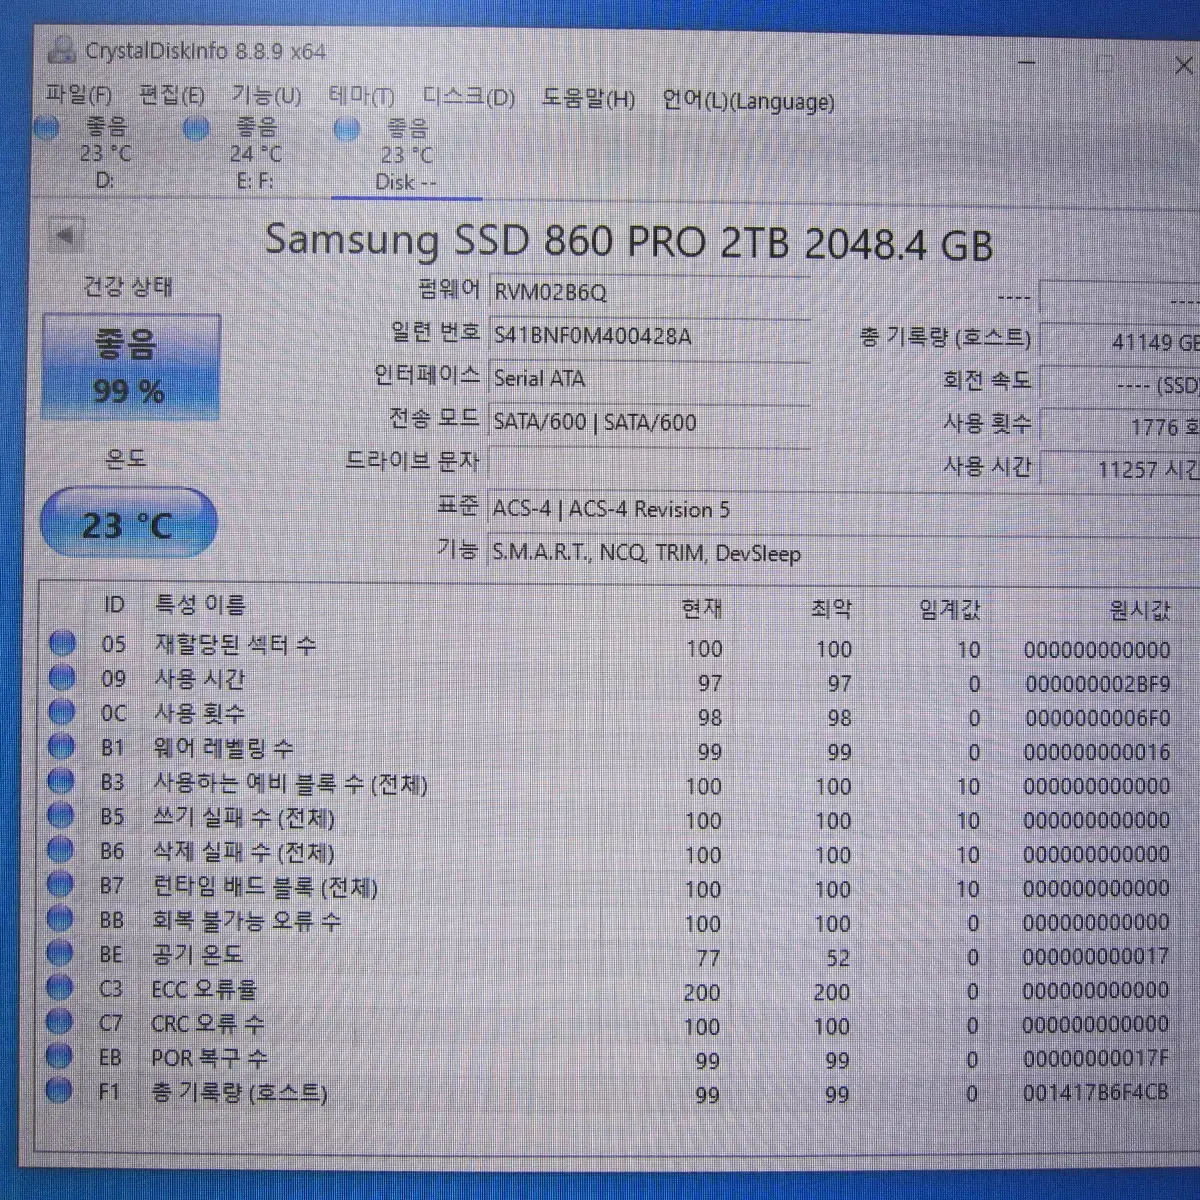Click status icon for attribute BB
This screenshot has width=1200, height=1200.
click(60, 918)
